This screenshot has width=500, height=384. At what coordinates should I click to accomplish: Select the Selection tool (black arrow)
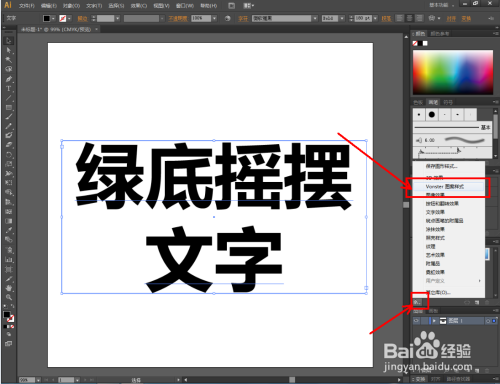pyautogui.click(x=9, y=41)
